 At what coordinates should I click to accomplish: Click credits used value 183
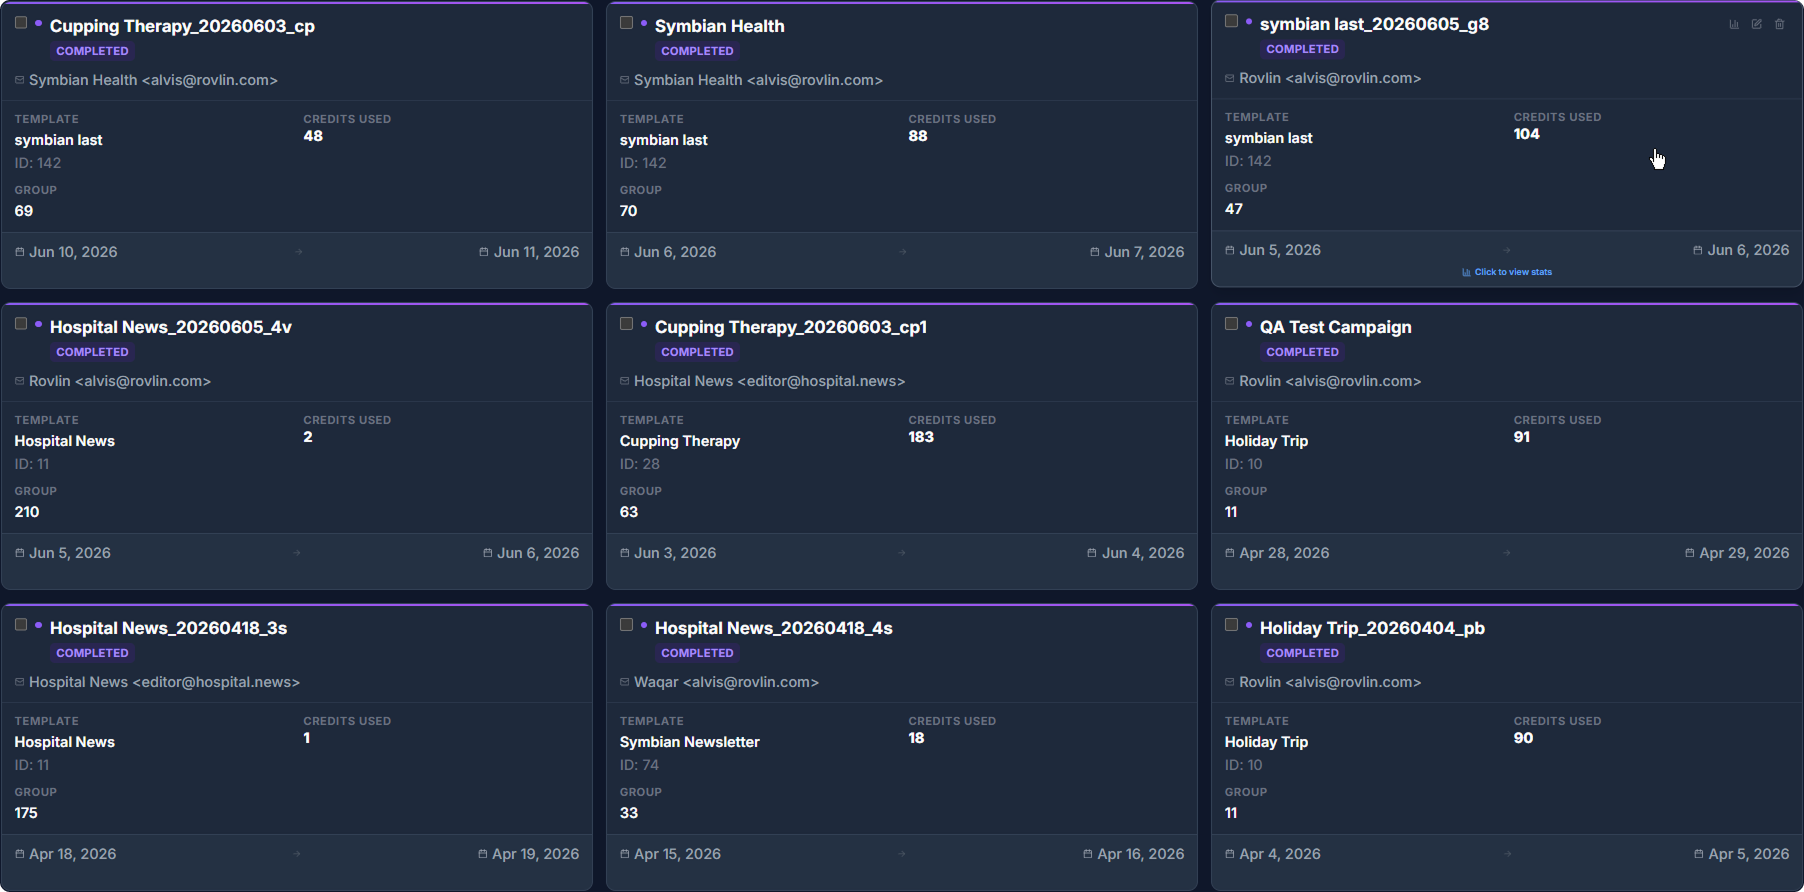(921, 437)
